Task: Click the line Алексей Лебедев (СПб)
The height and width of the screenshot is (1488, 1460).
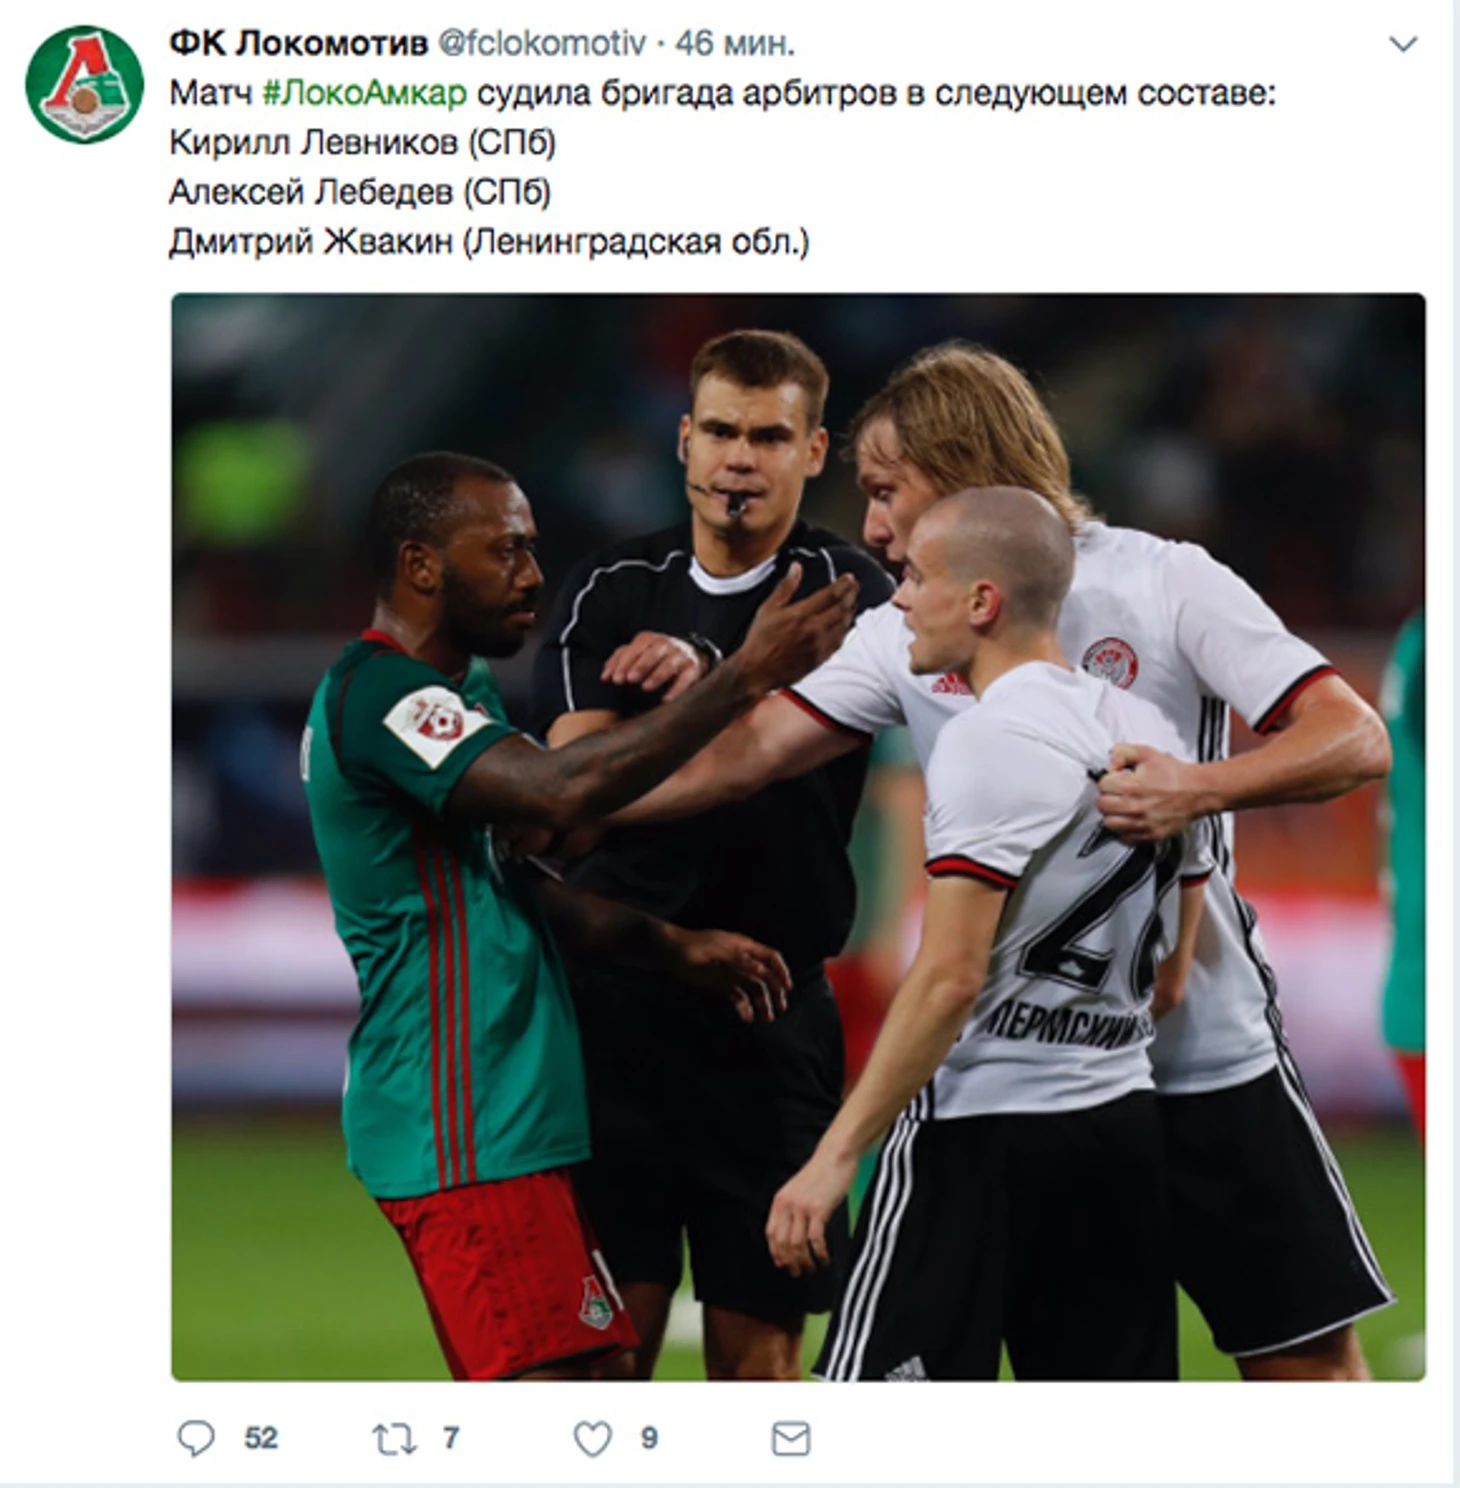Action: 360,191
